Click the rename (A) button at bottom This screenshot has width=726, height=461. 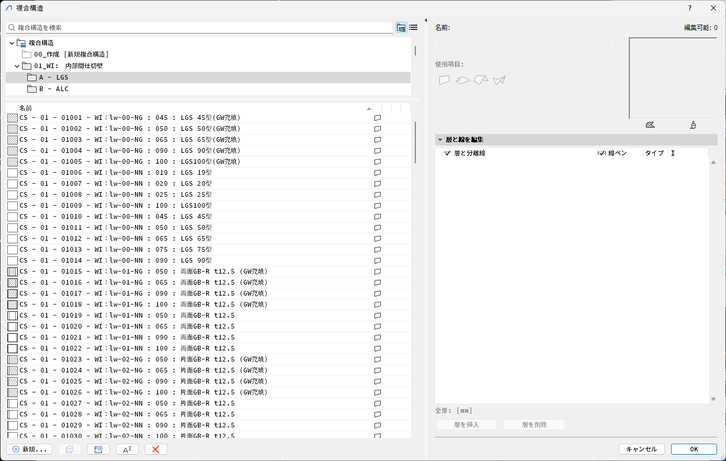point(127,449)
